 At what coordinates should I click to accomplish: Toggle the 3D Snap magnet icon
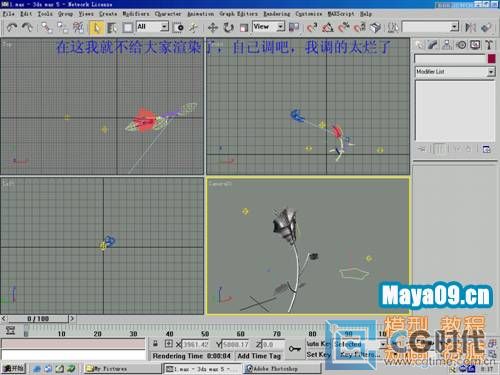pyautogui.click(x=312, y=27)
